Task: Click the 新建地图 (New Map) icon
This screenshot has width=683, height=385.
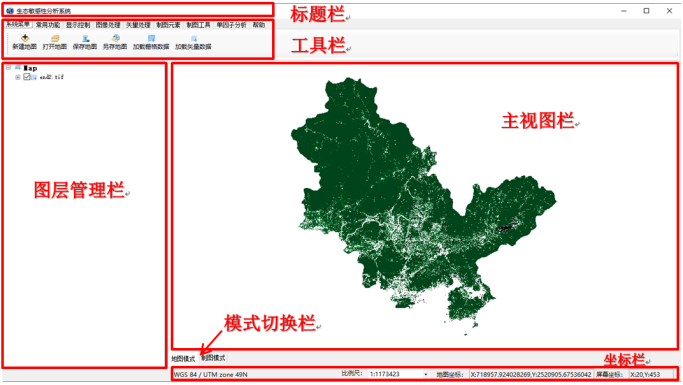Action: pyautogui.click(x=25, y=38)
